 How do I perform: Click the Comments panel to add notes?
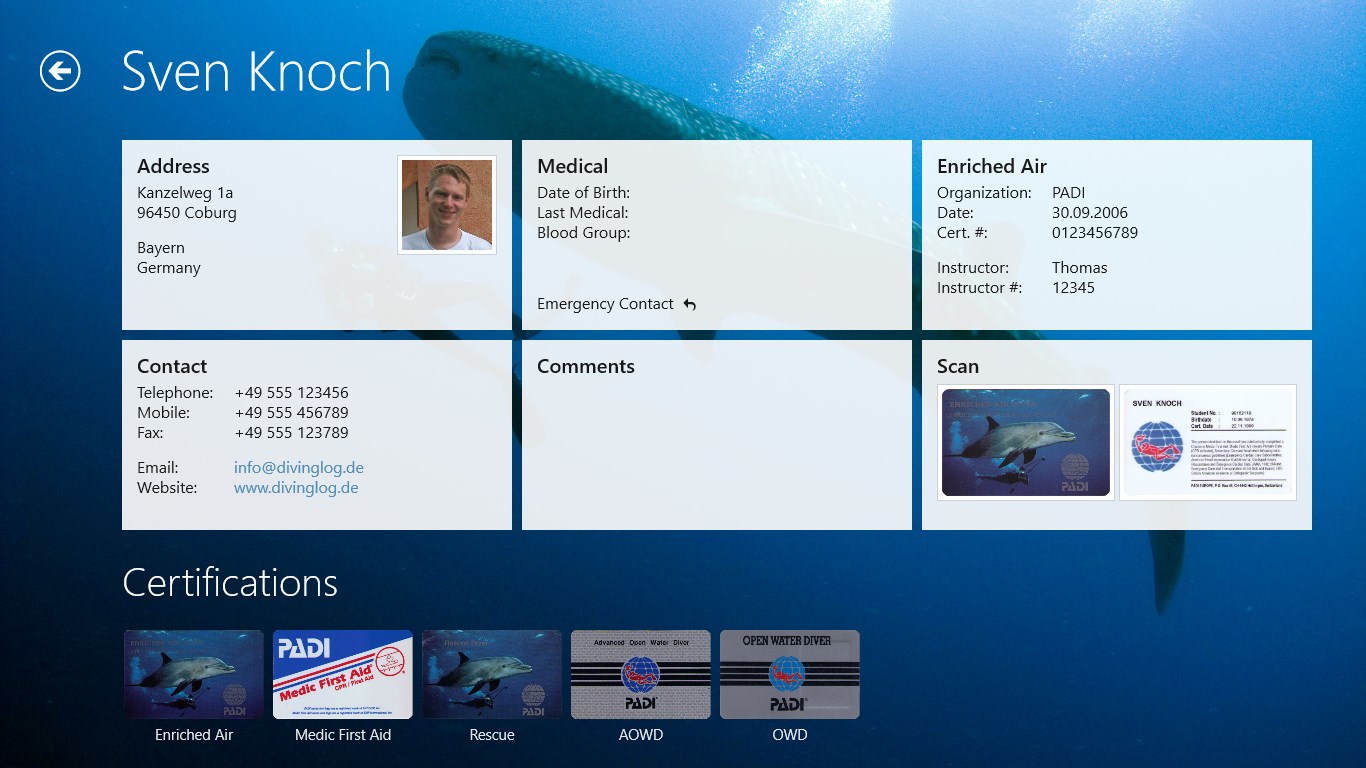coord(716,440)
